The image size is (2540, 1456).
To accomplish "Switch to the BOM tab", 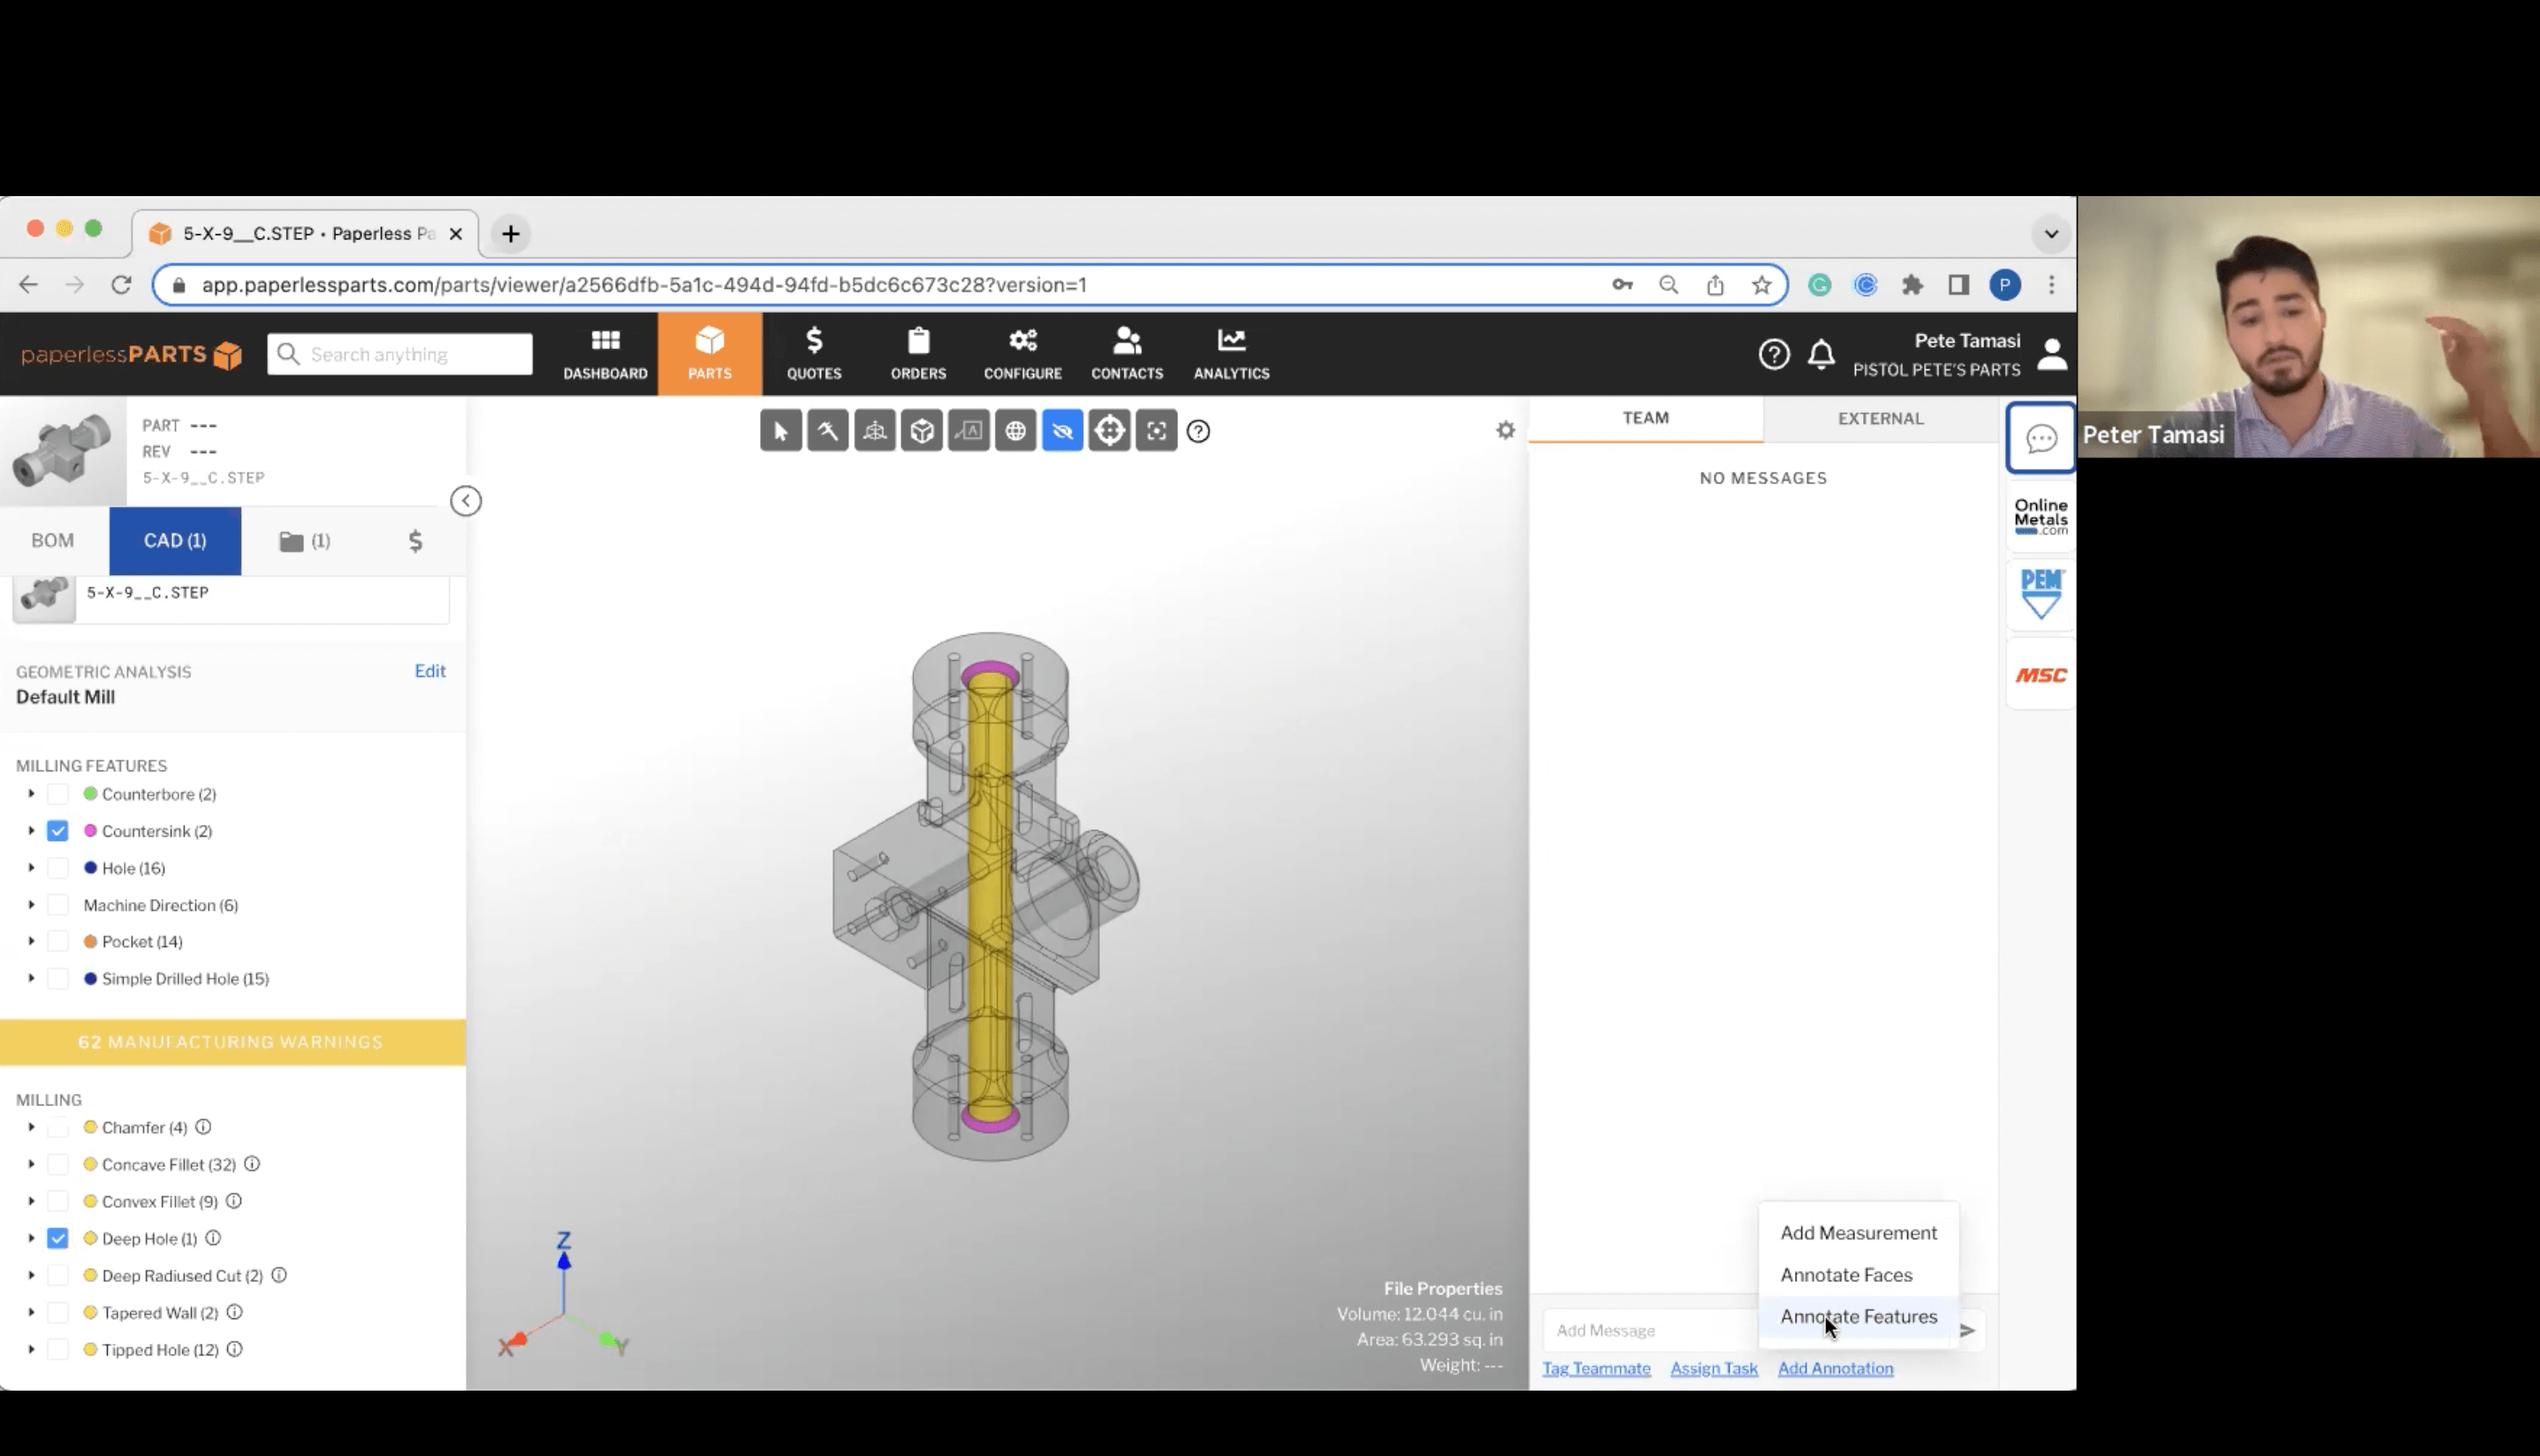I will point(53,541).
